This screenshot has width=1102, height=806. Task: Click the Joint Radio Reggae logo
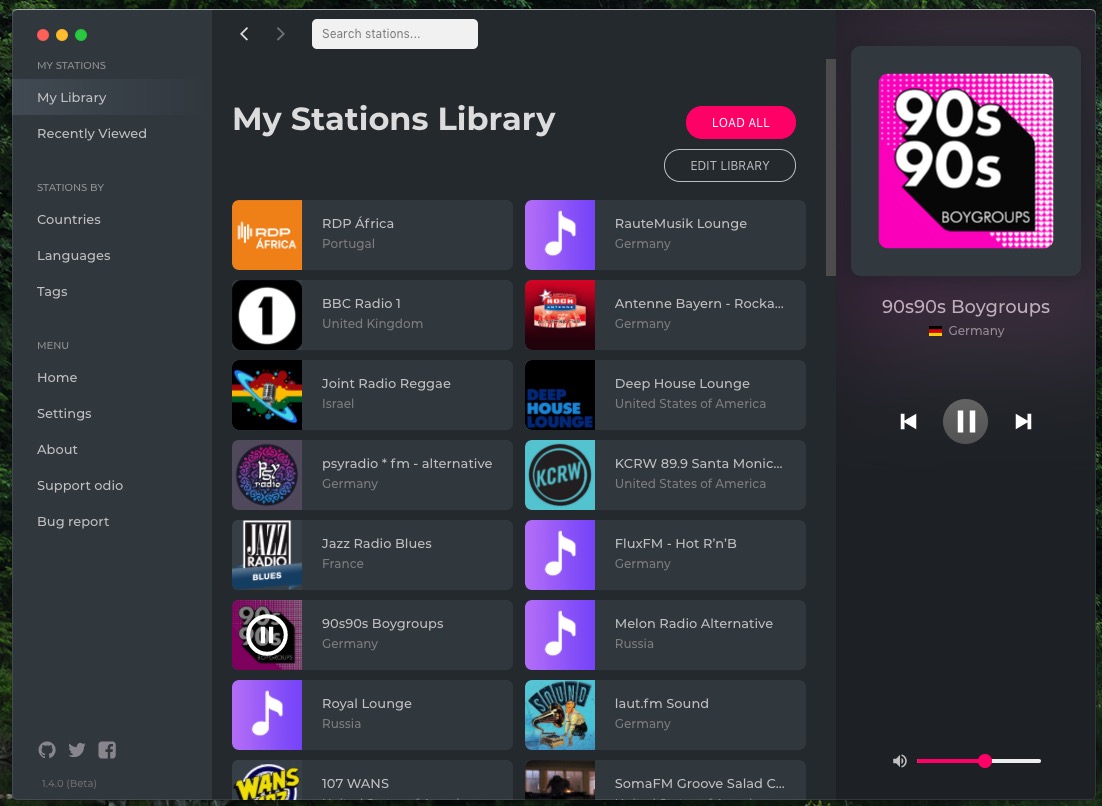[x=267, y=395]
